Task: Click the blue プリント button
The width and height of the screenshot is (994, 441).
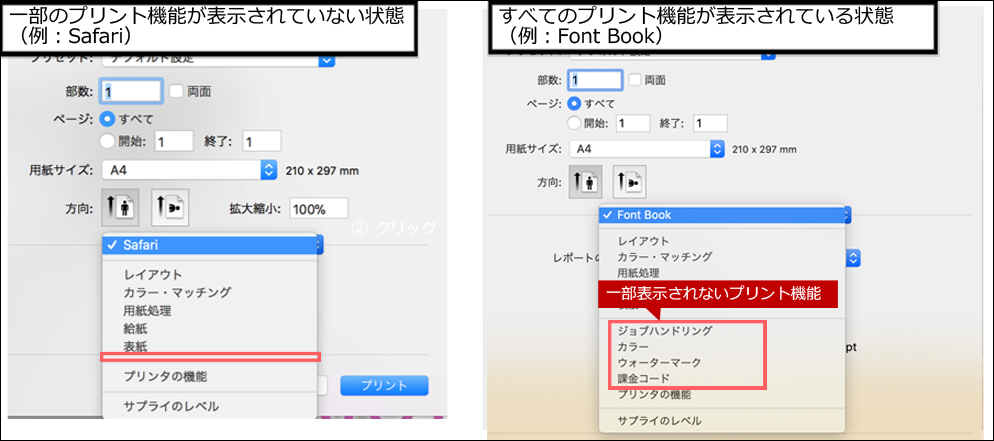Action: tap(384, 386)
